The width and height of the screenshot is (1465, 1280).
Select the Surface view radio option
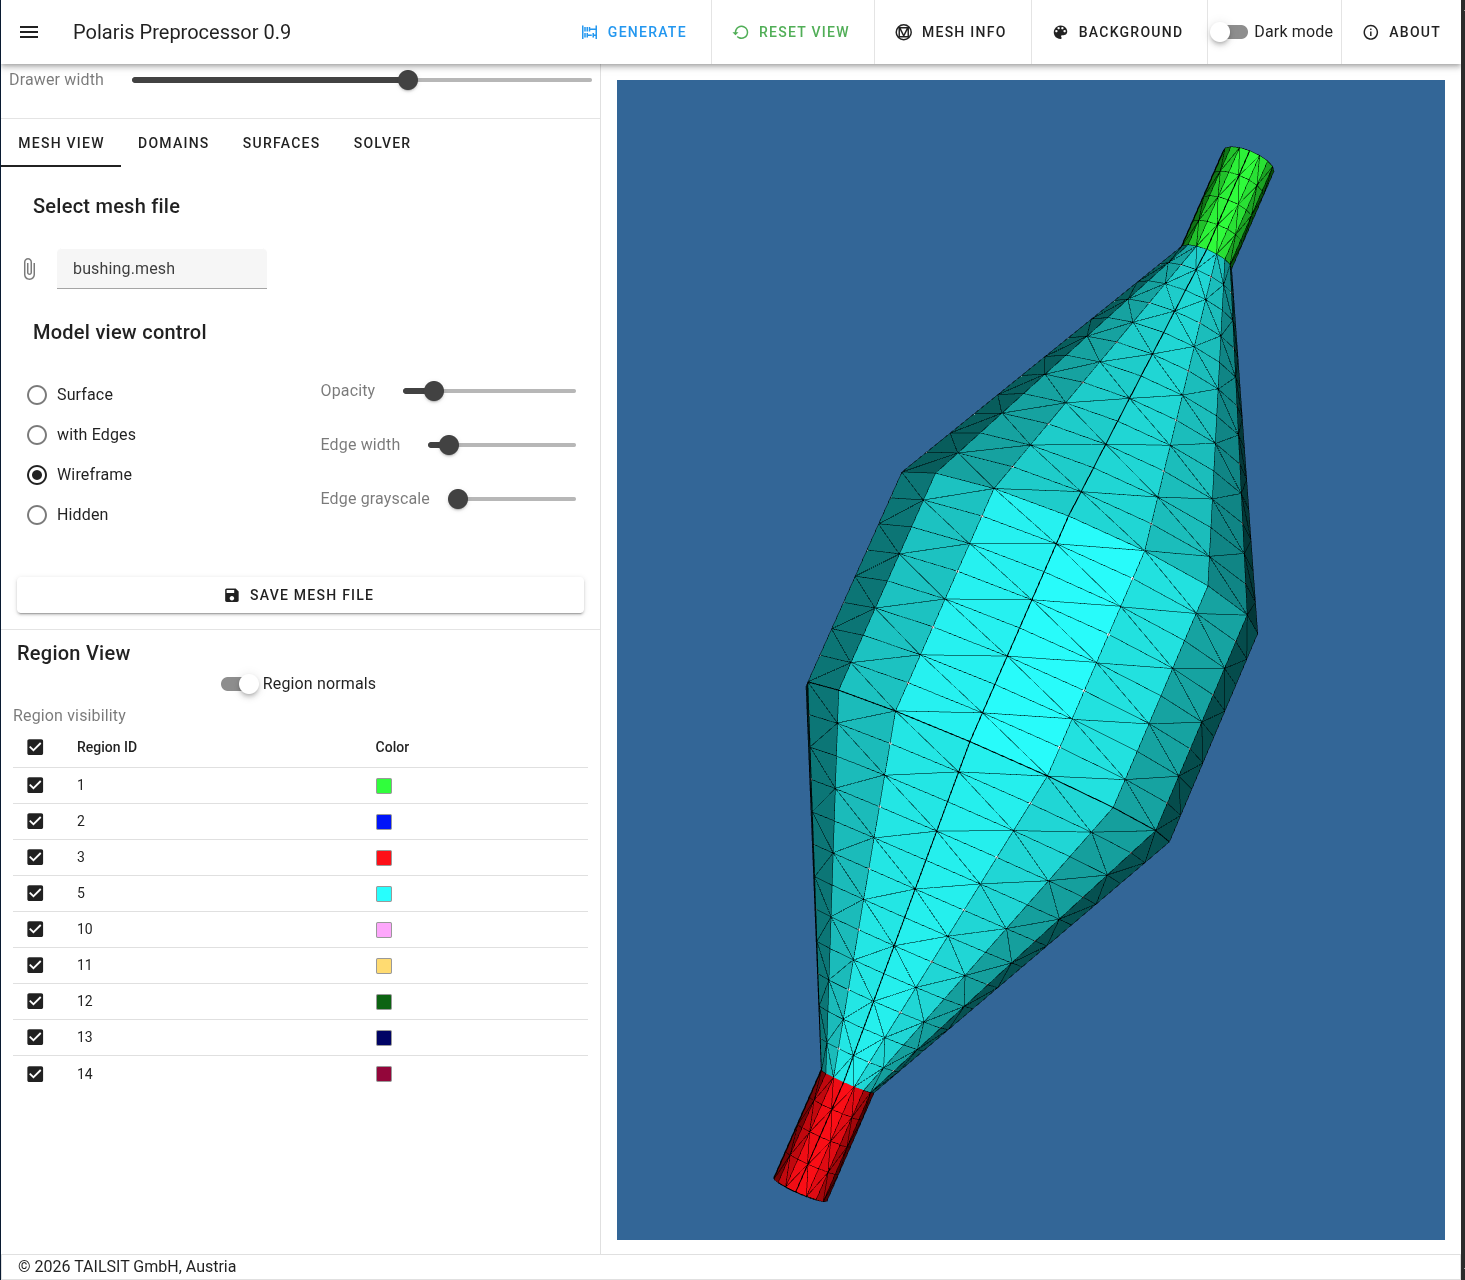click(x=37, y=395)
